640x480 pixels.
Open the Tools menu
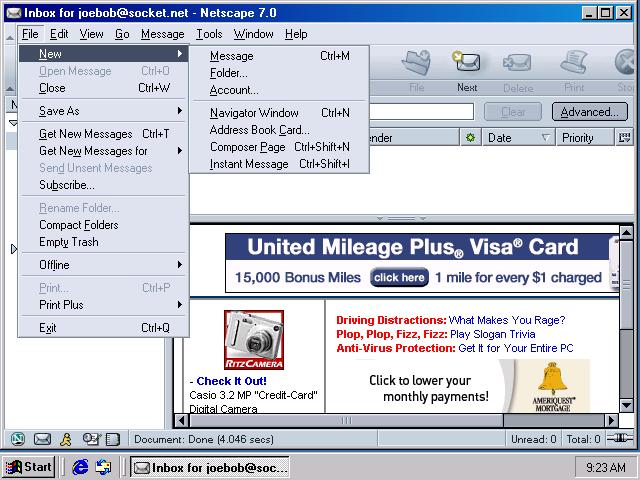pyautogui.click(x=209, y=34)
